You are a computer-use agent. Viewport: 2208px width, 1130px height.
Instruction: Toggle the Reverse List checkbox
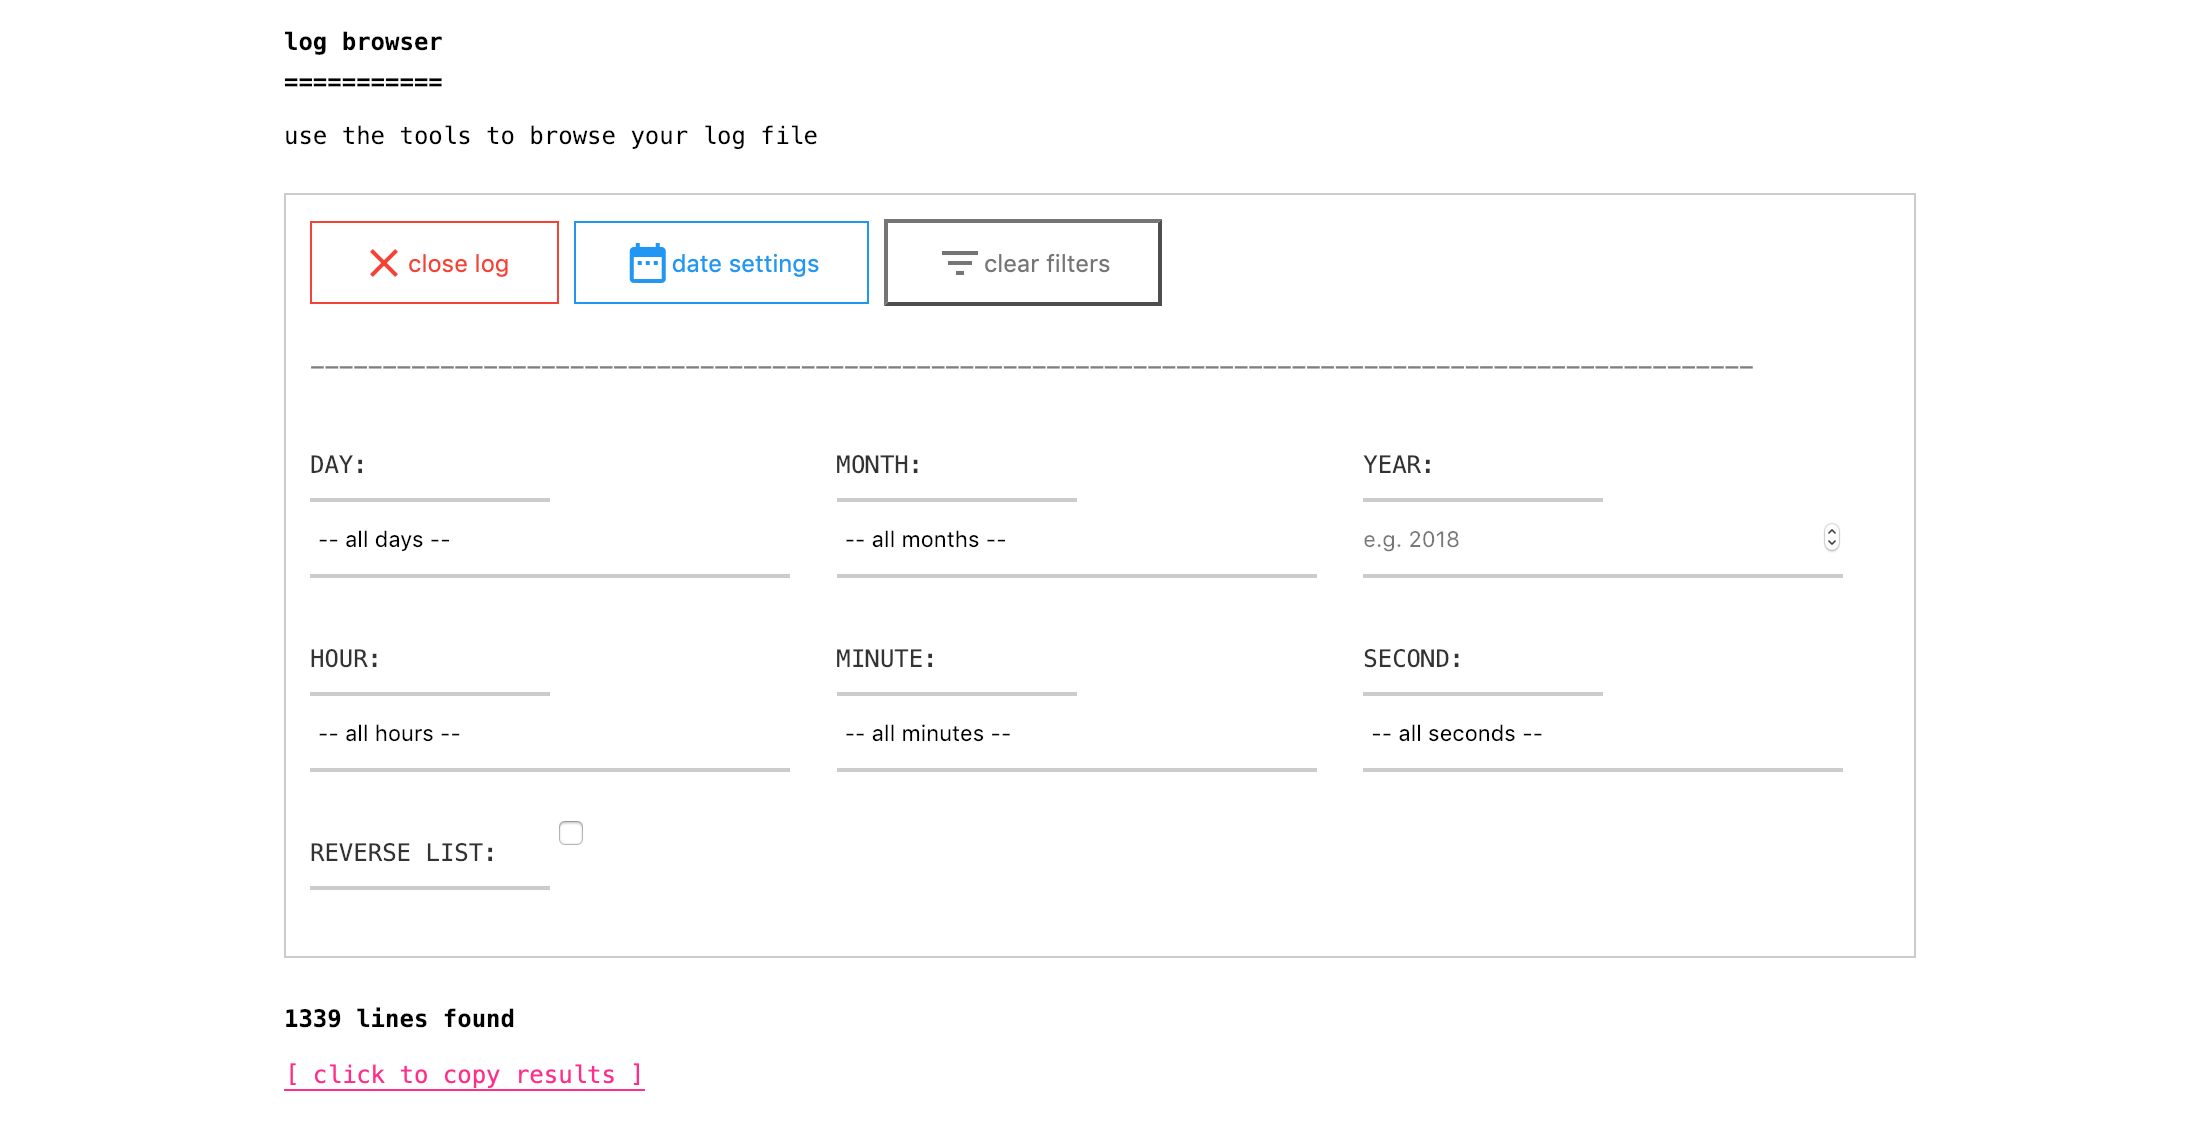point(571,833)
